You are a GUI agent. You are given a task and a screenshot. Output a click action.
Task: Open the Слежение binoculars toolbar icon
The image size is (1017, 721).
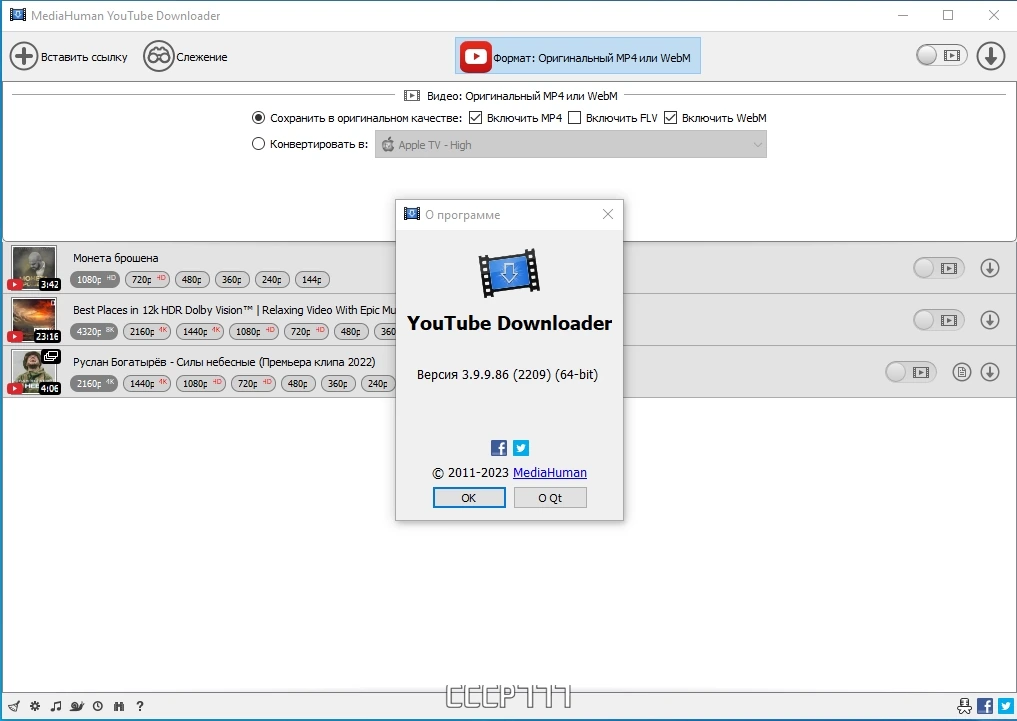158,56
